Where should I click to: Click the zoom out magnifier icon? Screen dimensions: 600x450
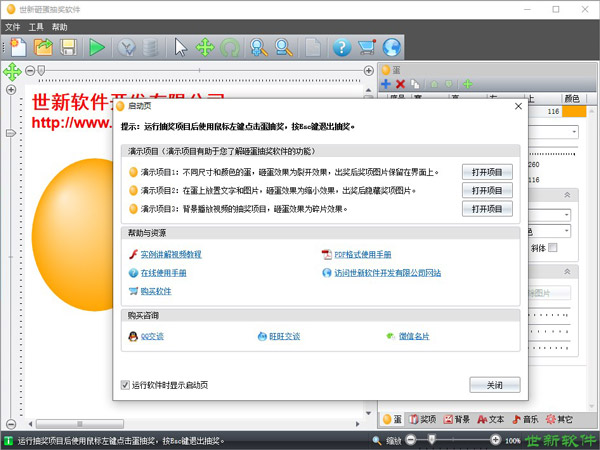click(x=284, y=47)
